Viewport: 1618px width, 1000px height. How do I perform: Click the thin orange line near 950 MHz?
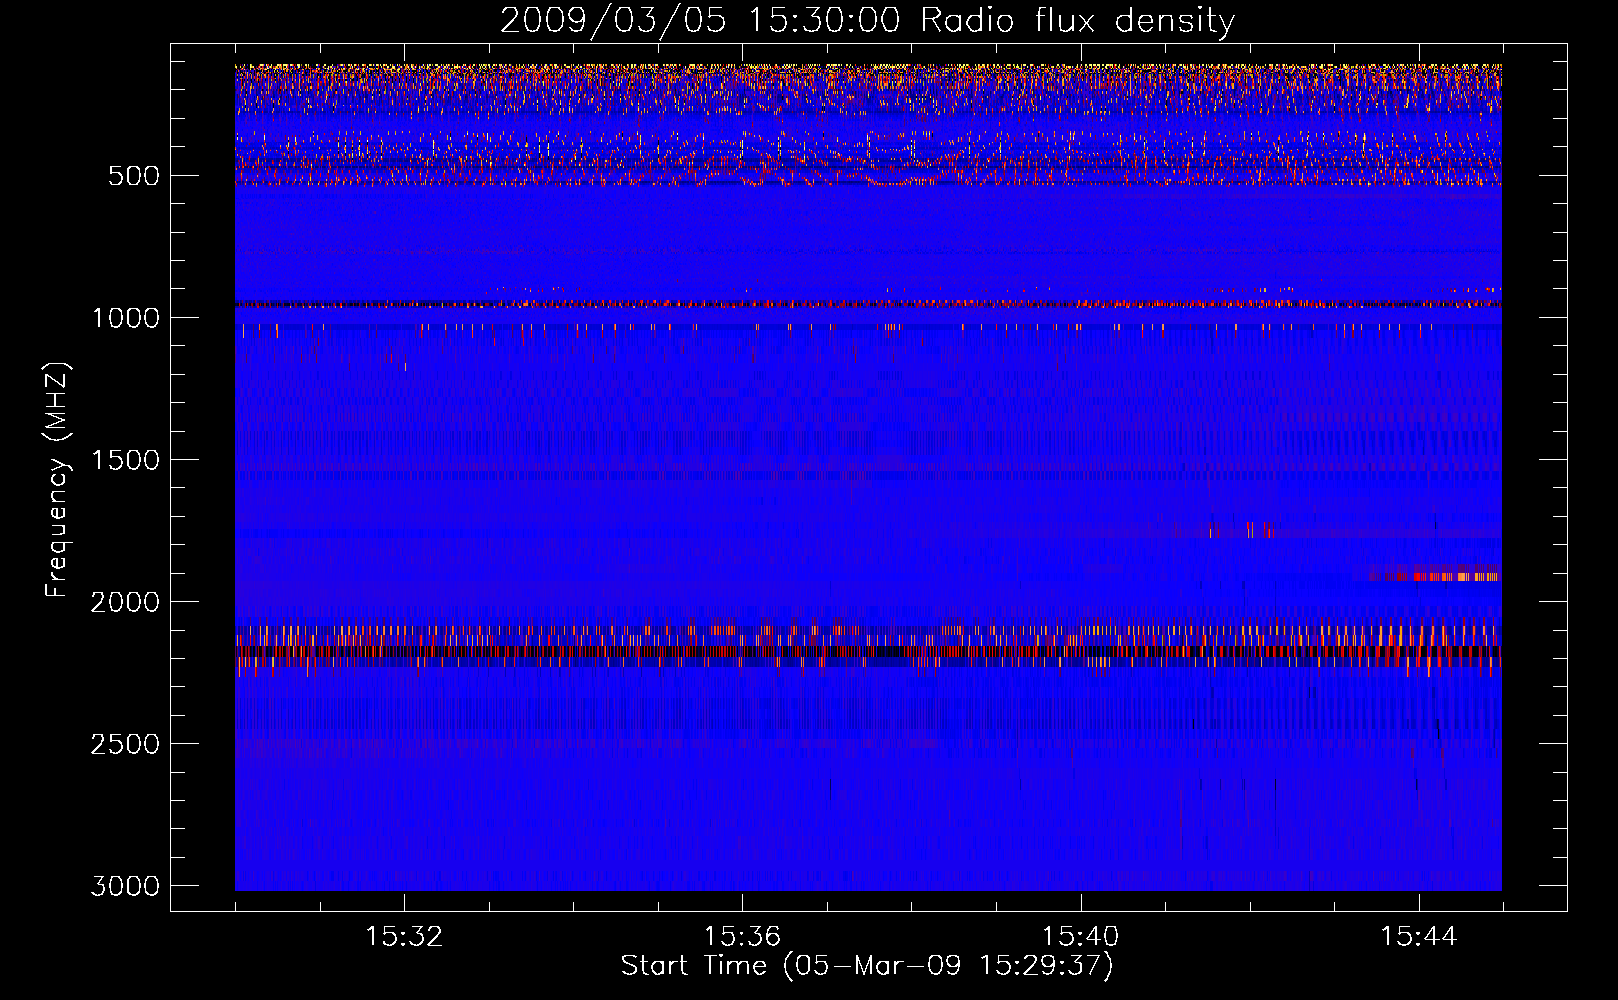(868, 303)
